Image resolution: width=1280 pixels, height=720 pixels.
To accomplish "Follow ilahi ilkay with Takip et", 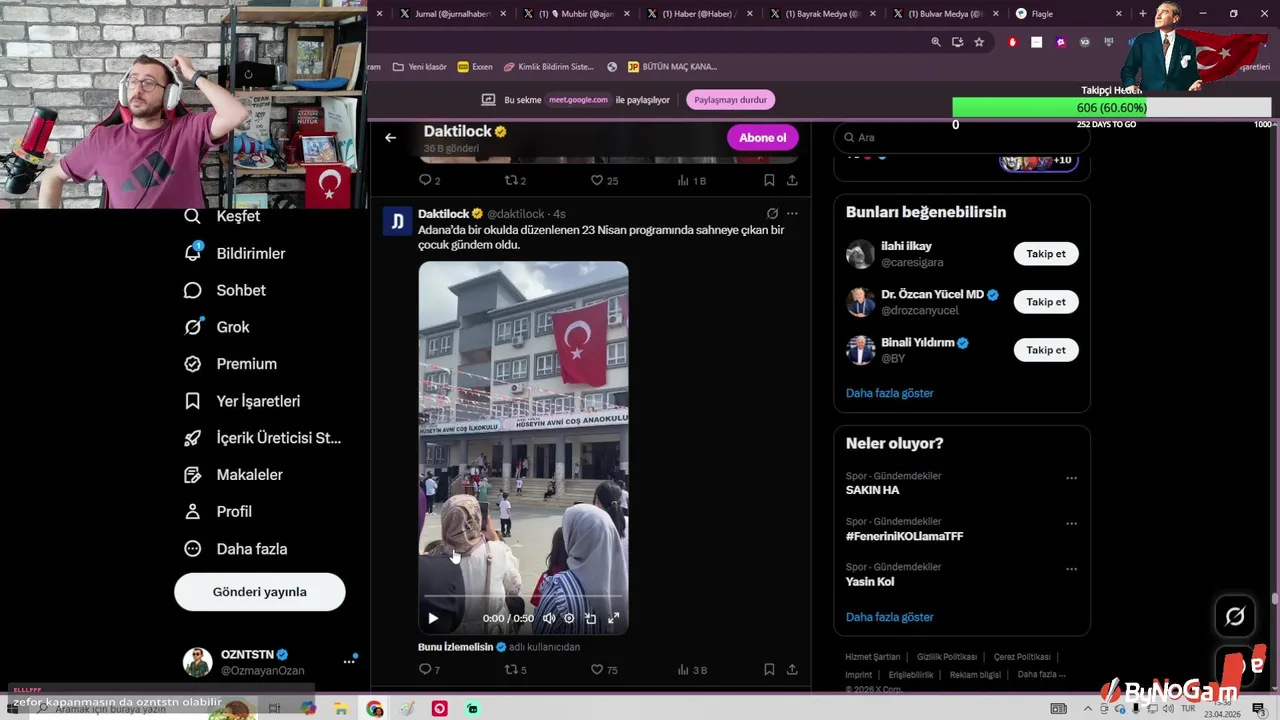I will (x=1046, y=254).
